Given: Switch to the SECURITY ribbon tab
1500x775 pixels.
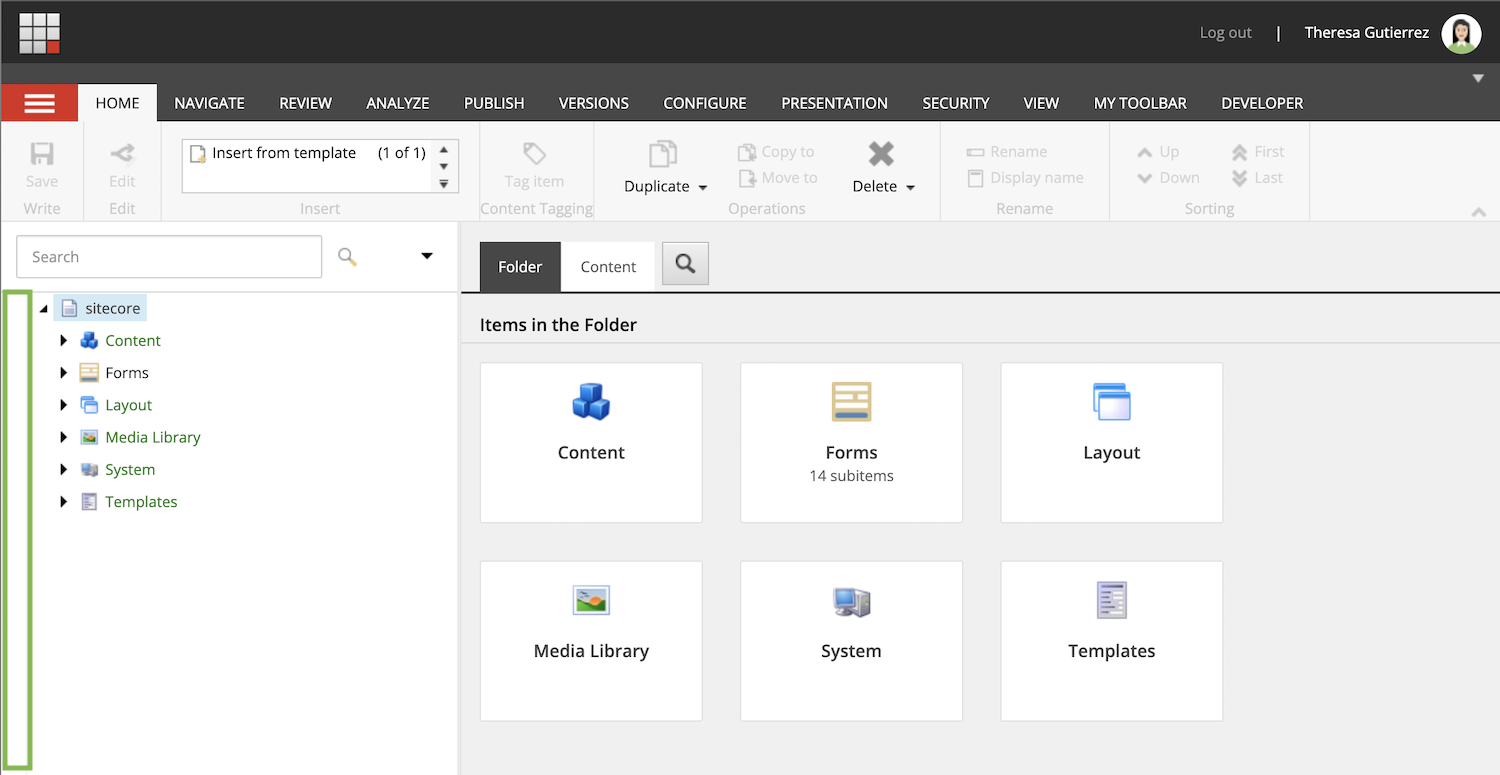Looking at the screenshot, I should pyautogui.click(x=955, y=103).
